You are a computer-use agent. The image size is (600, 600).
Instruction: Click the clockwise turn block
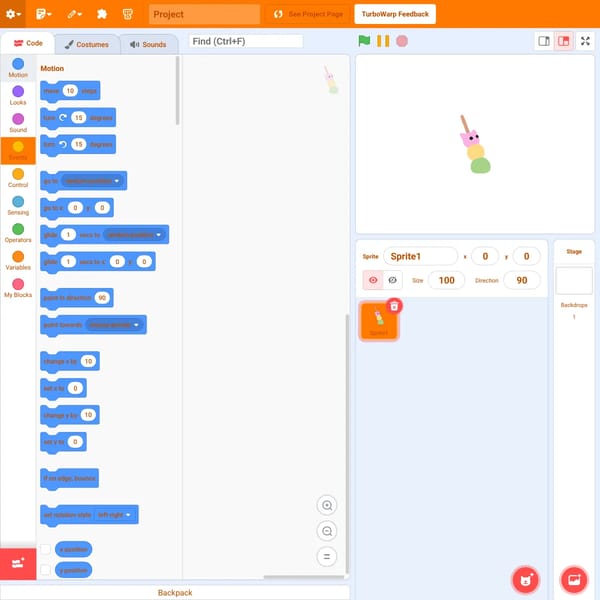pos(78,118)
